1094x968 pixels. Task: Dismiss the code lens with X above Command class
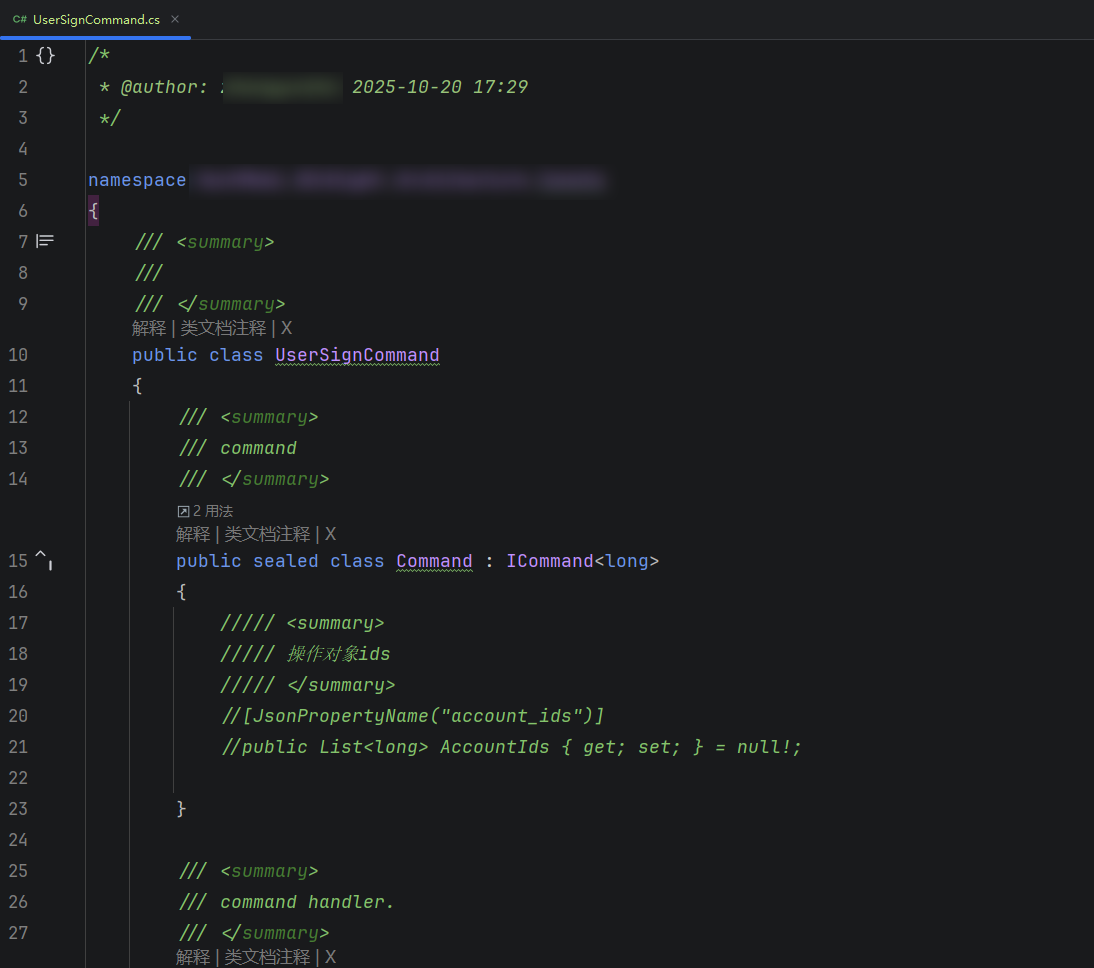330,534
